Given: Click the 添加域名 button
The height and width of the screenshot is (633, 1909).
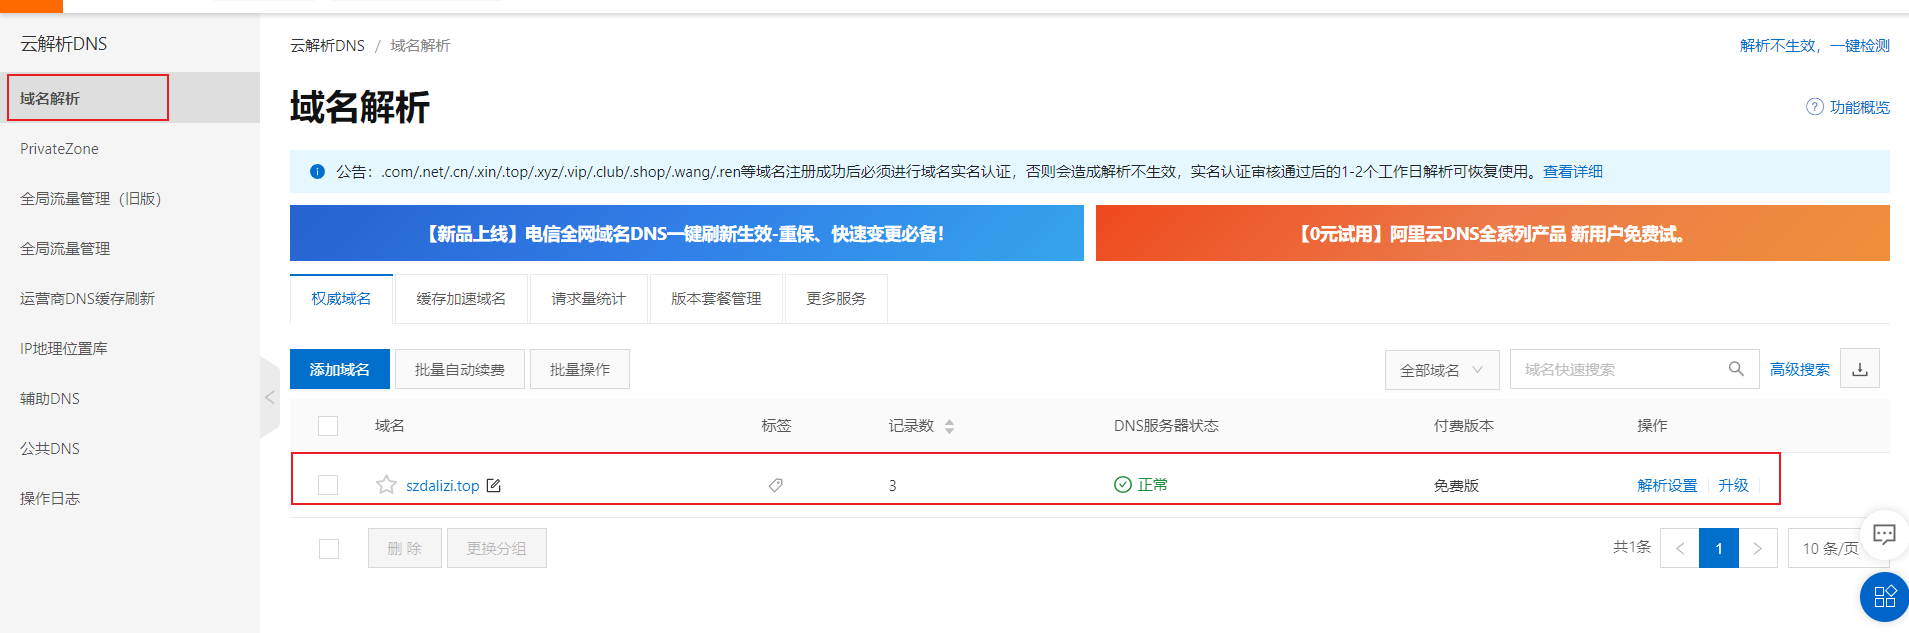Looking at the screenshot, I should [340, 370].
